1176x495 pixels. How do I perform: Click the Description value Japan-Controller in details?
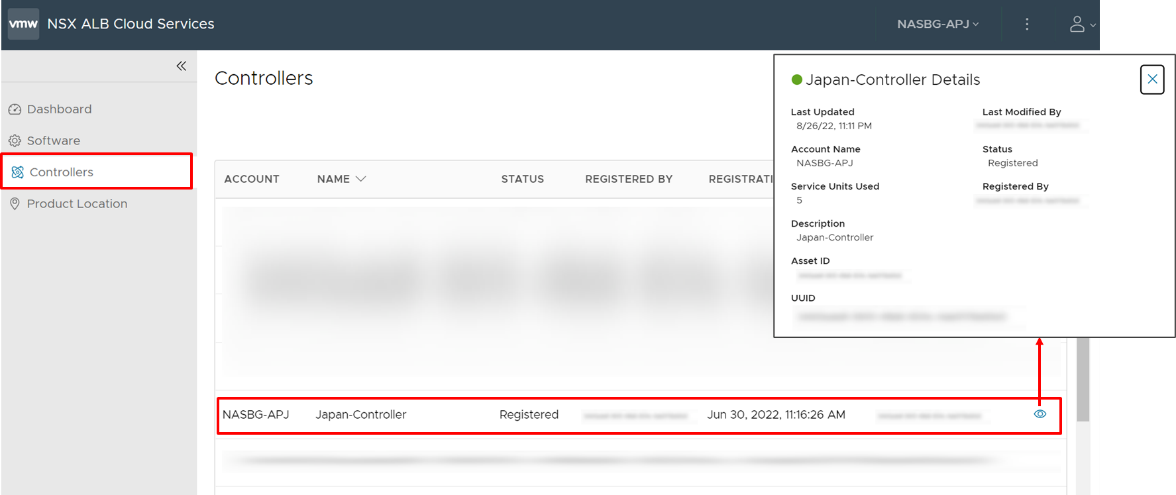click(x=835, y=238)
